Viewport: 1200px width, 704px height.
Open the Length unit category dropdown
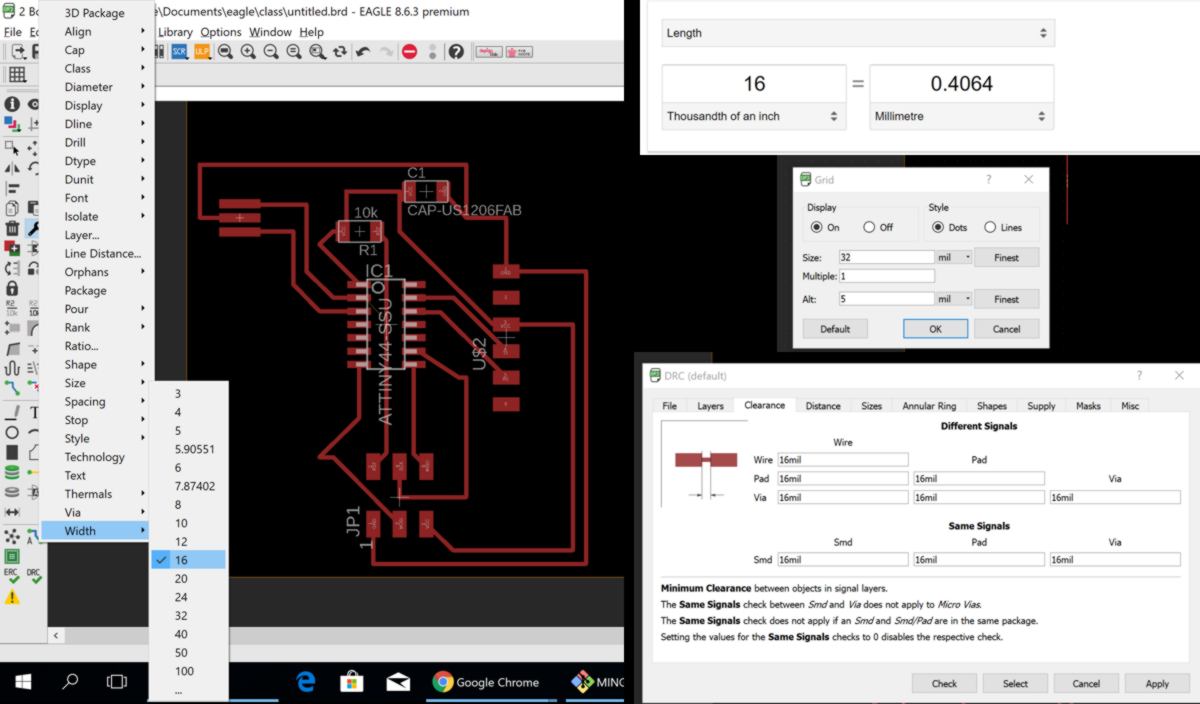[x=857, y=33]
